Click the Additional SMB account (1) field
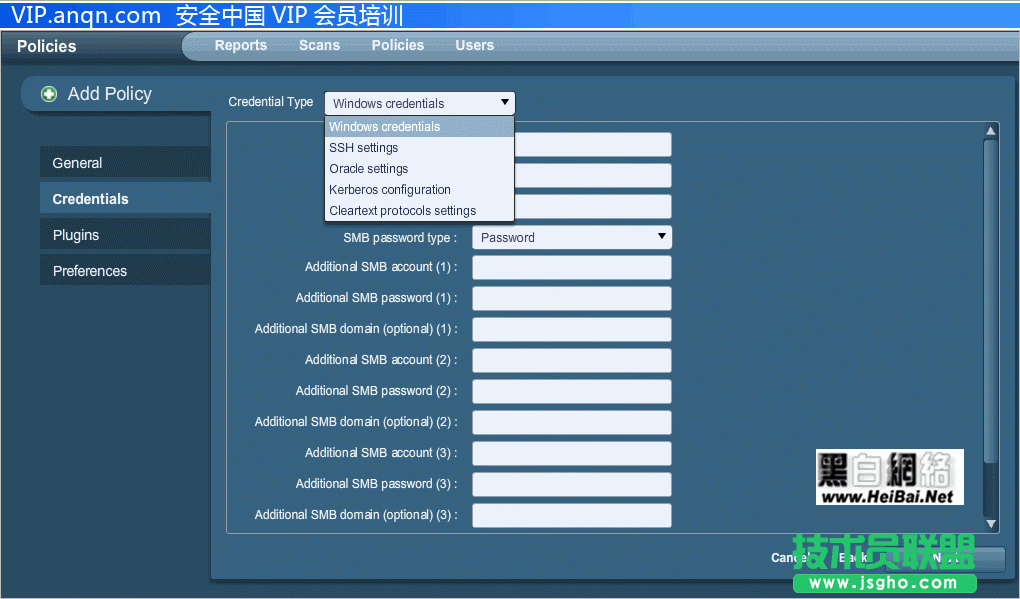This screenshot has height=599, width=1020. [x=571, y=268]
